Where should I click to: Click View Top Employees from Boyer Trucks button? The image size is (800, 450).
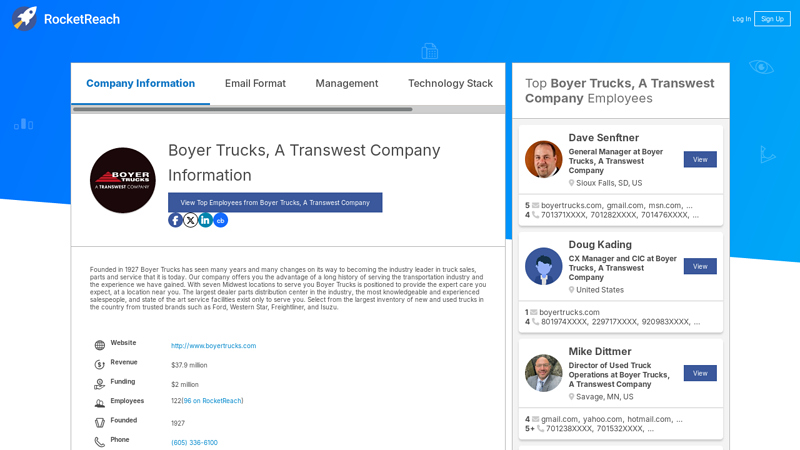point(275,203)
